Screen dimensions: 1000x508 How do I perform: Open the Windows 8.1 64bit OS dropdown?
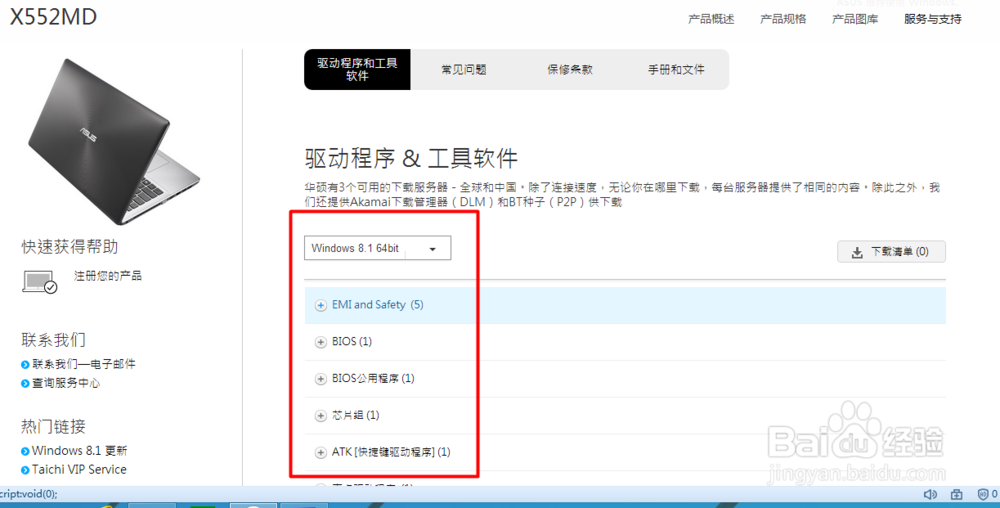pos(378,249)
